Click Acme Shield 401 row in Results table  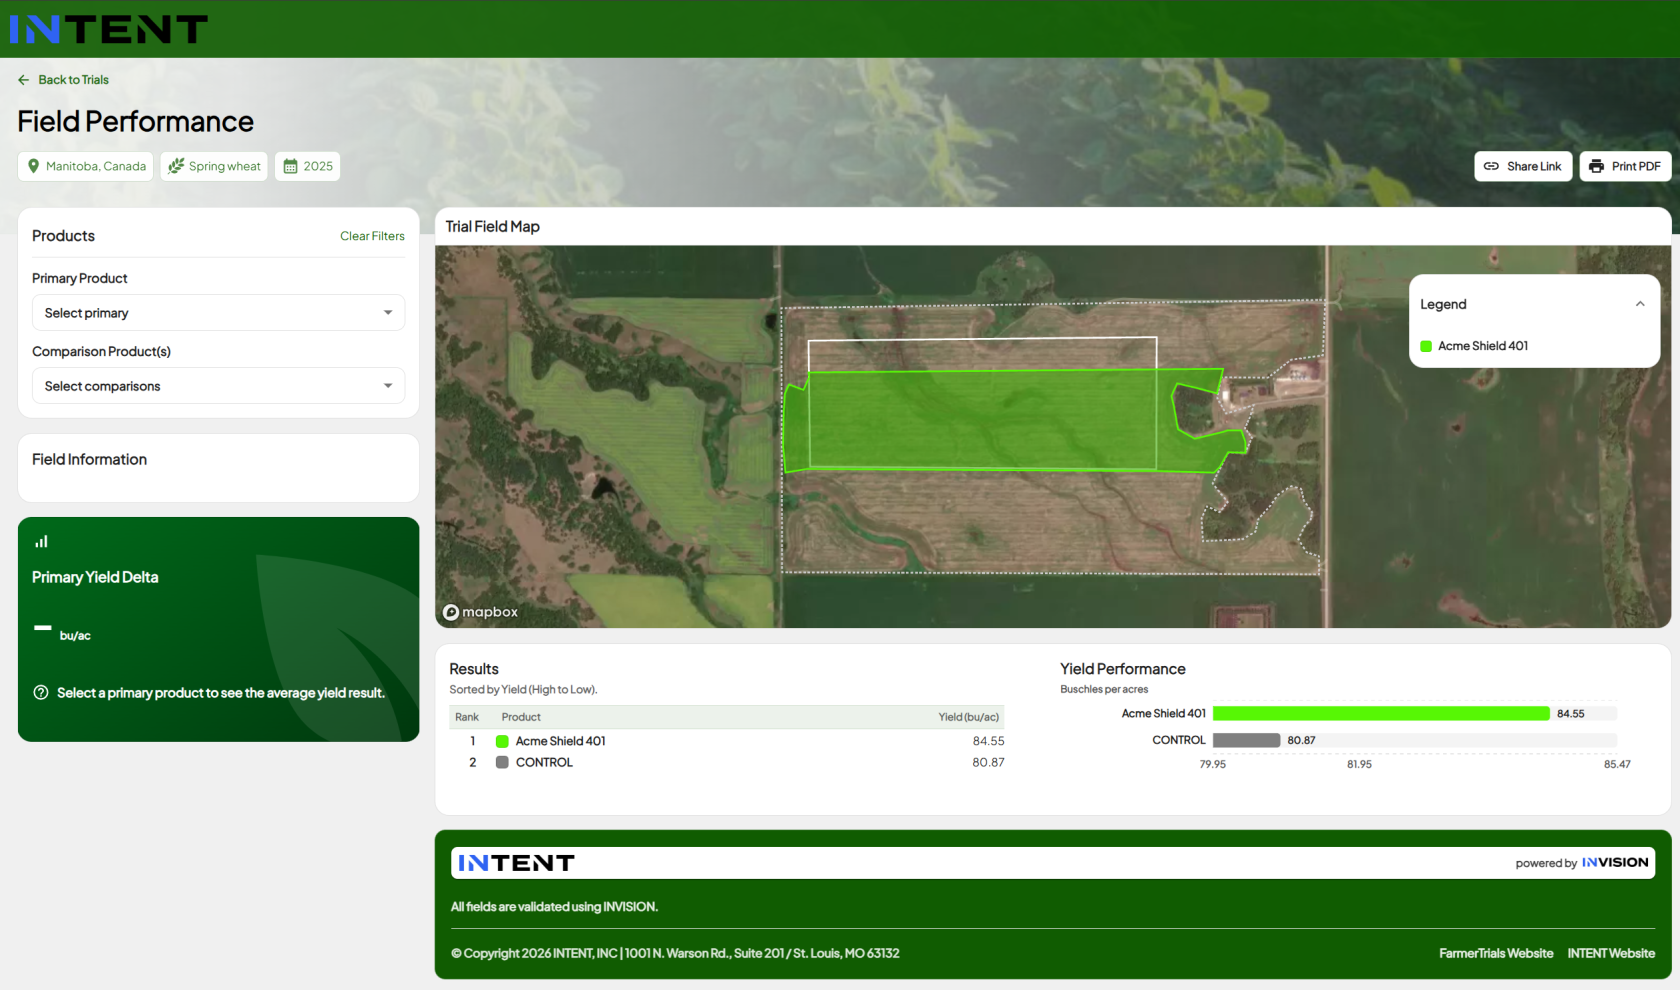[727, 741]
